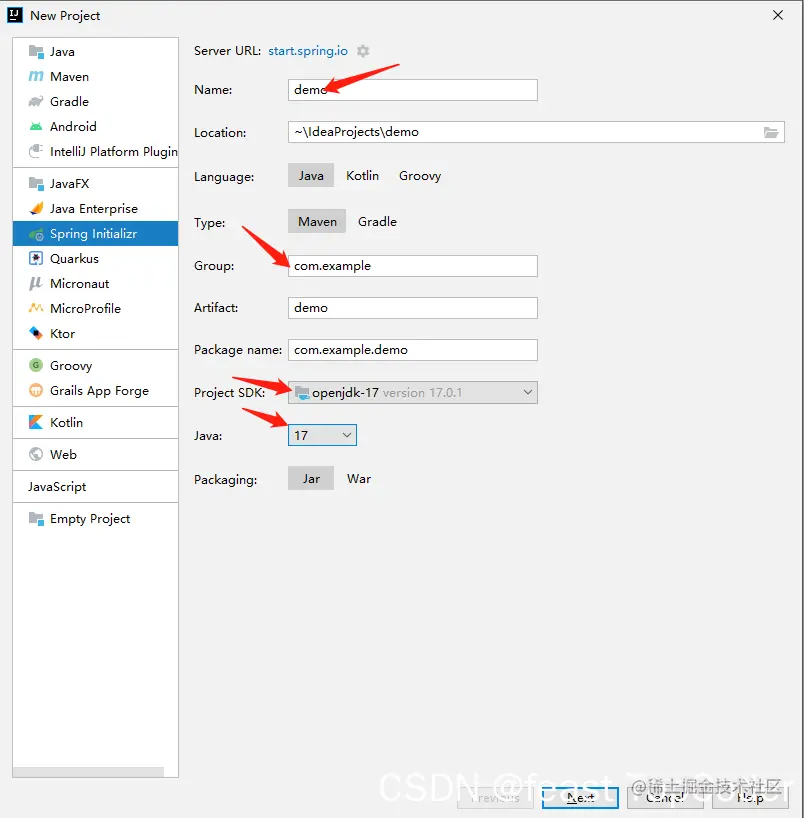This screenshot has width=804, height=818.
Task: Click the IntelliJ logo in title bar
Action: pos(15,15)
